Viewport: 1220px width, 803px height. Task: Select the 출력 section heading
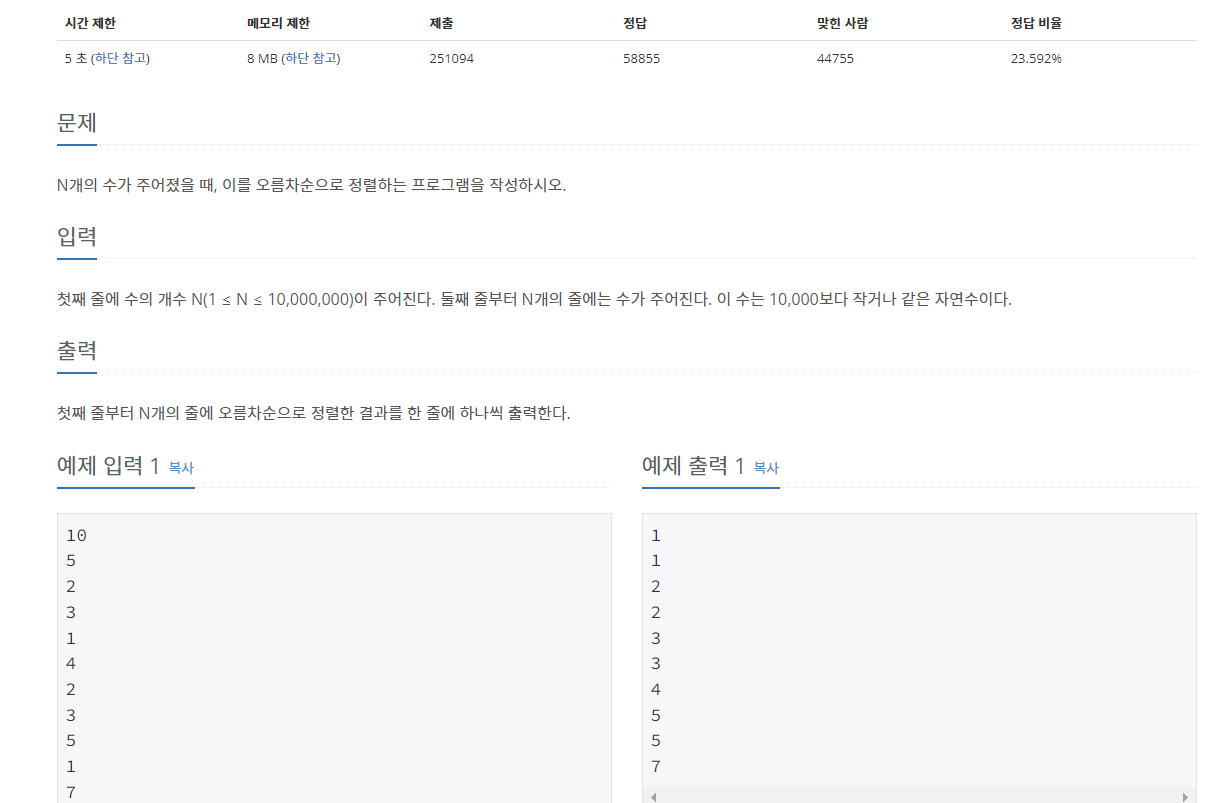click(x=76, y=351)
